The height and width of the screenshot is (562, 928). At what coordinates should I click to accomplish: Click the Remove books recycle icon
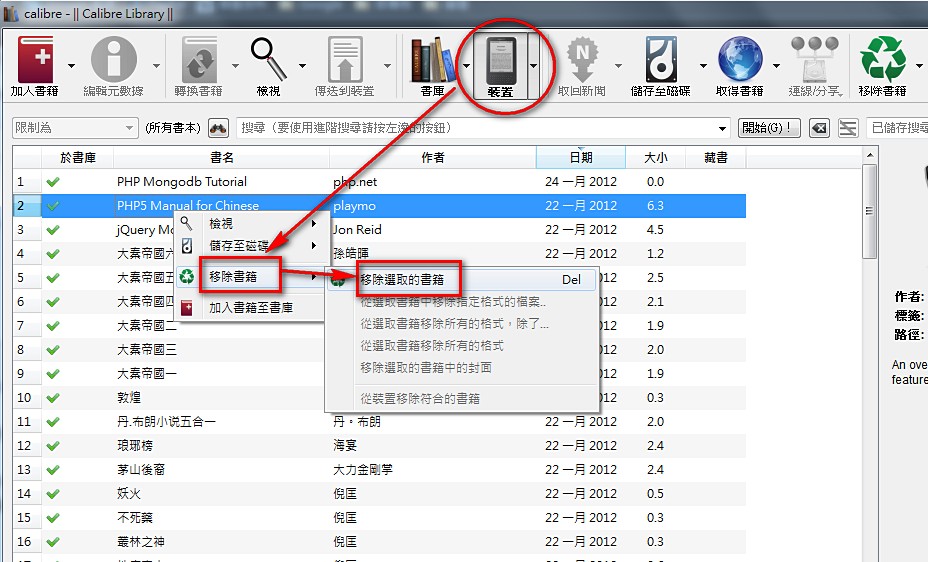click(883, 60)
